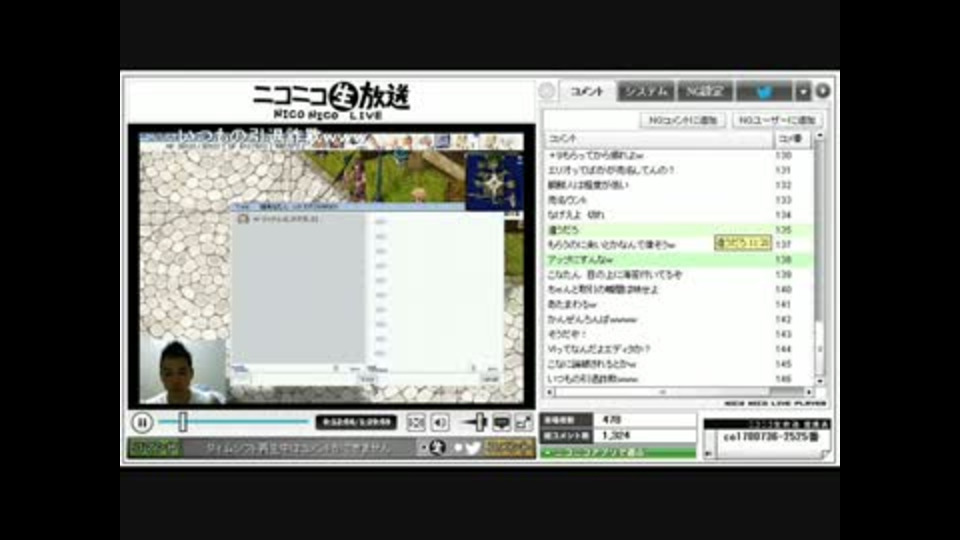Image resolution: width=960 pixels, height=540 pixels.
Task: Click the minimap in the game video
Action: coord(494,182)
